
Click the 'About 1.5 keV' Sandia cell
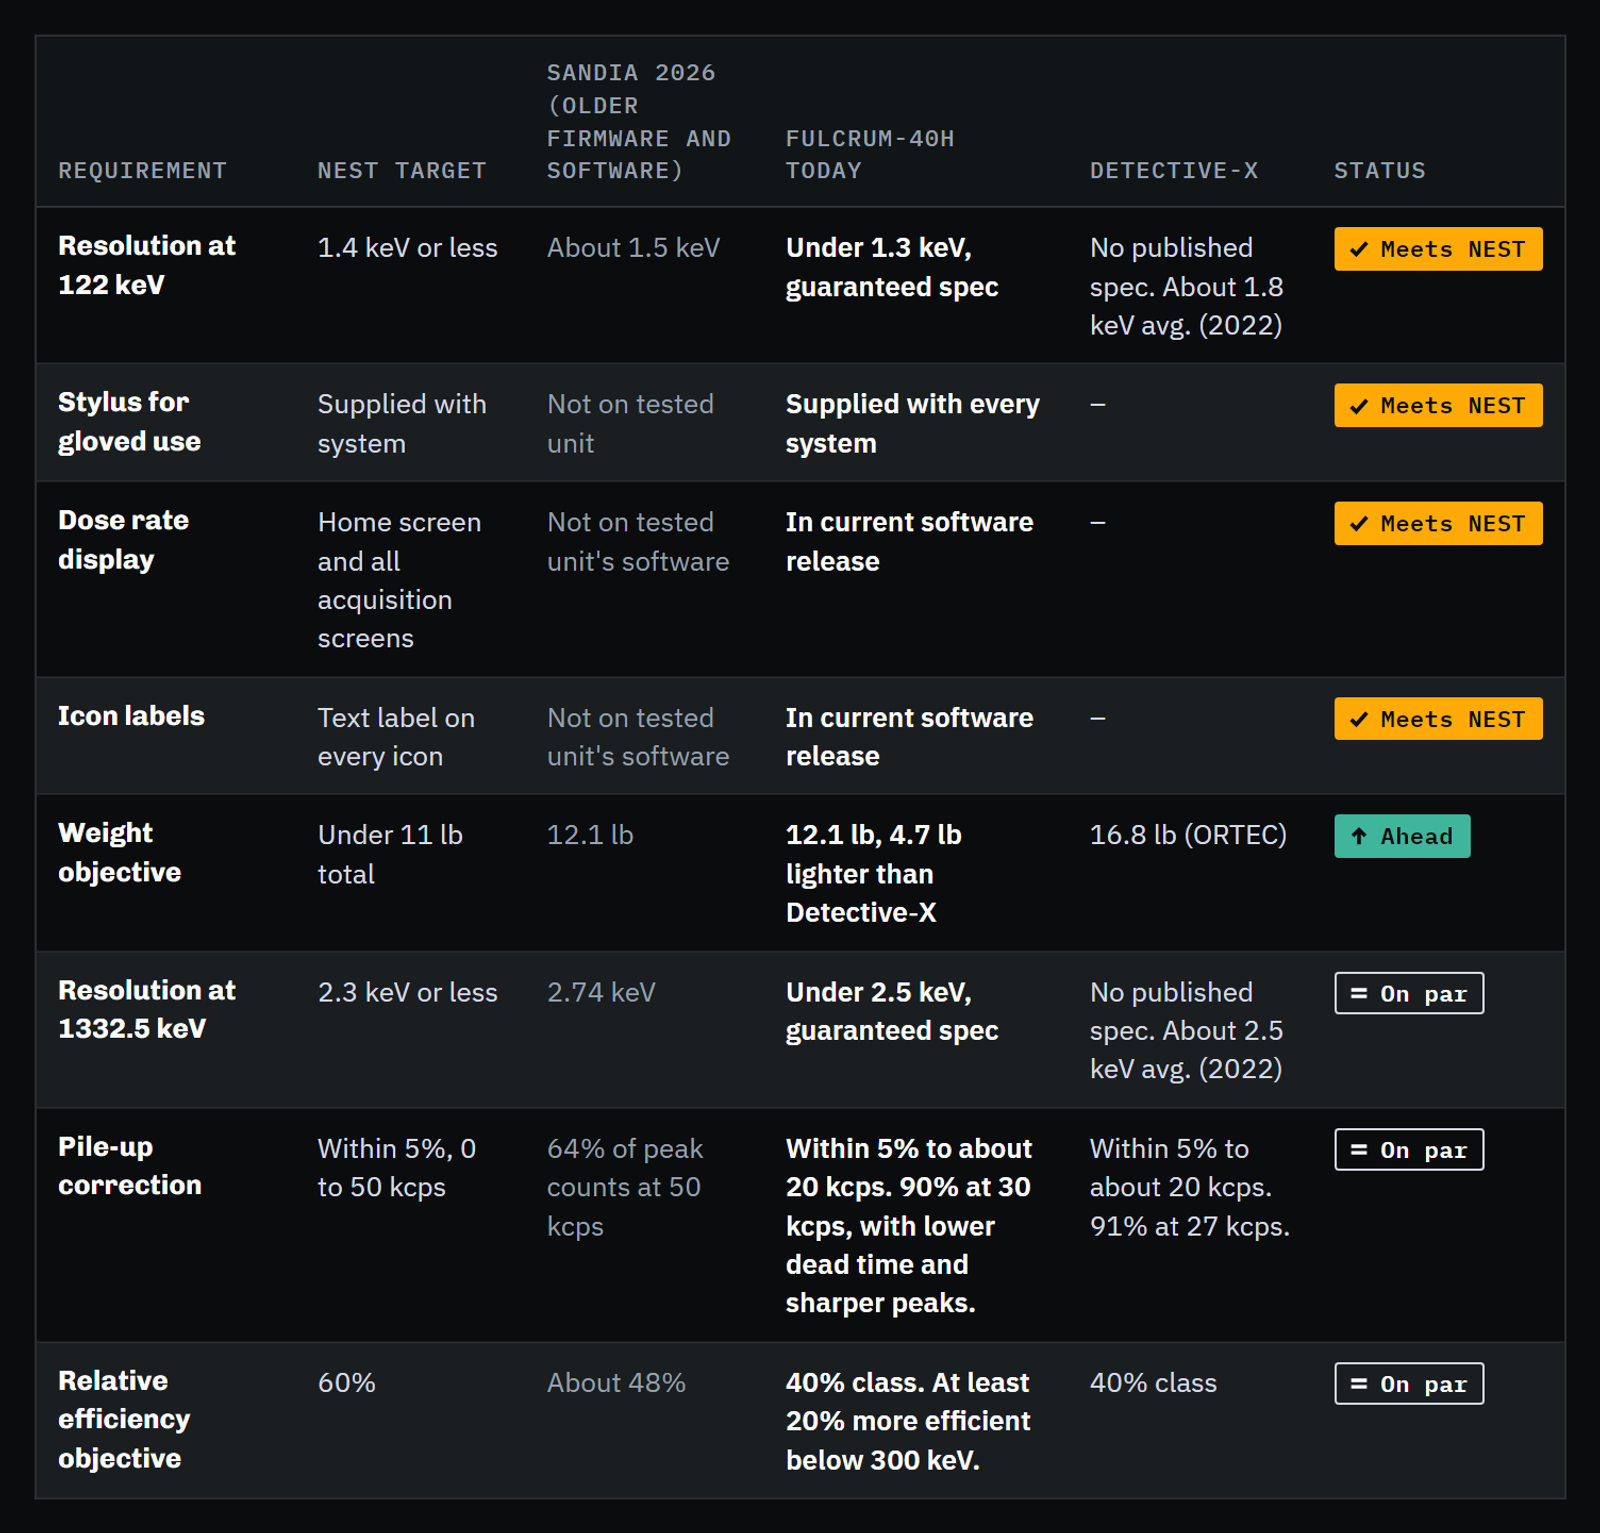(633, 248)
